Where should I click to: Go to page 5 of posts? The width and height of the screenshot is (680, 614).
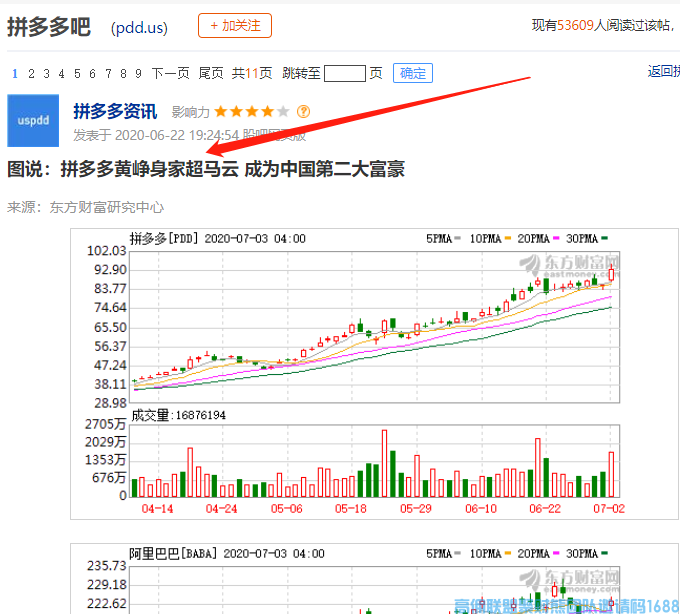(x=77, y=74)
